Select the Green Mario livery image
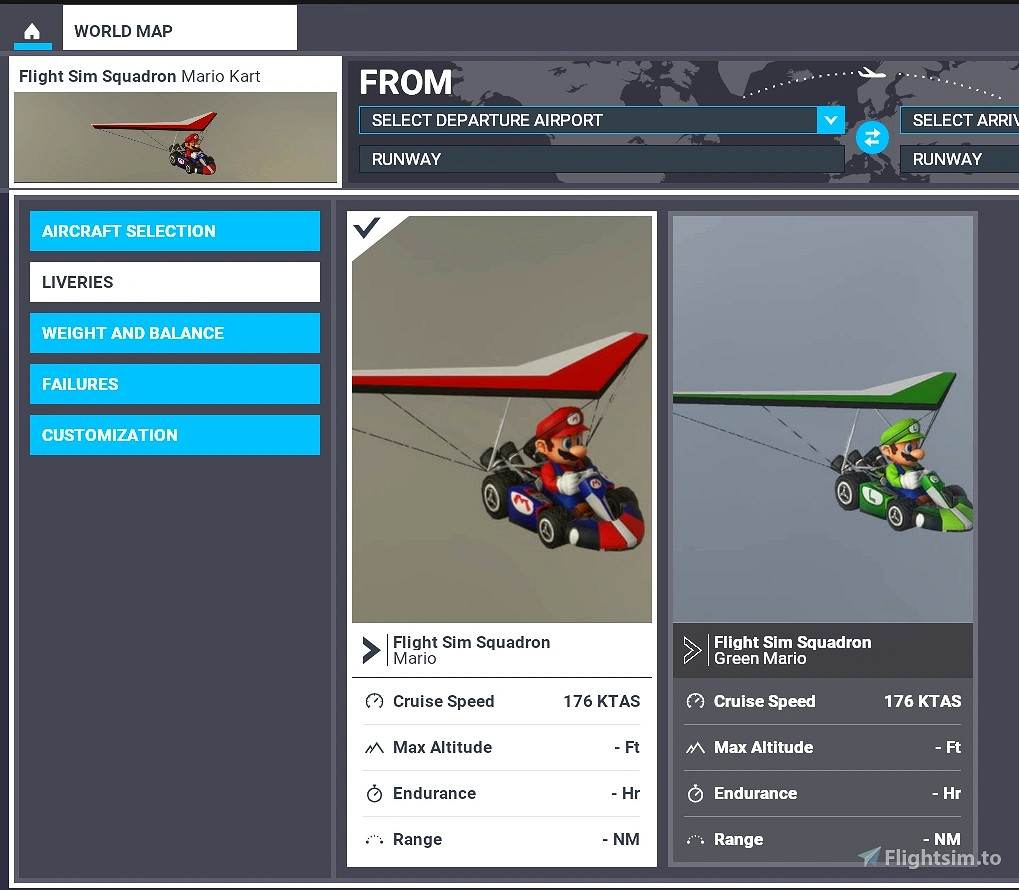 click(x=822, y=420)
